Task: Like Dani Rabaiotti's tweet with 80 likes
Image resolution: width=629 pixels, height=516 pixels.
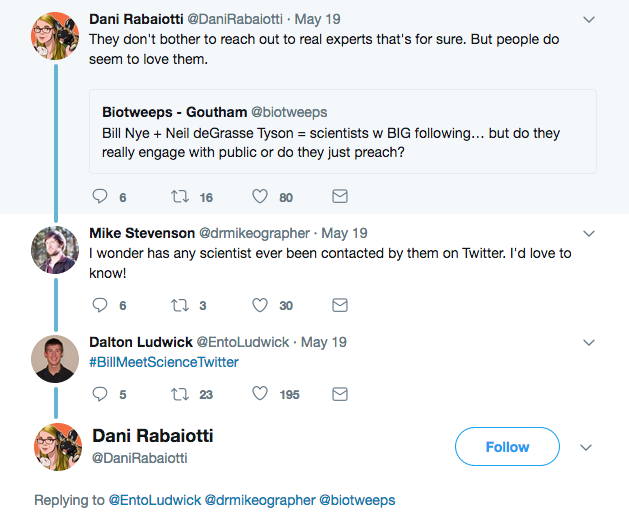Action: tap(260, 196)
